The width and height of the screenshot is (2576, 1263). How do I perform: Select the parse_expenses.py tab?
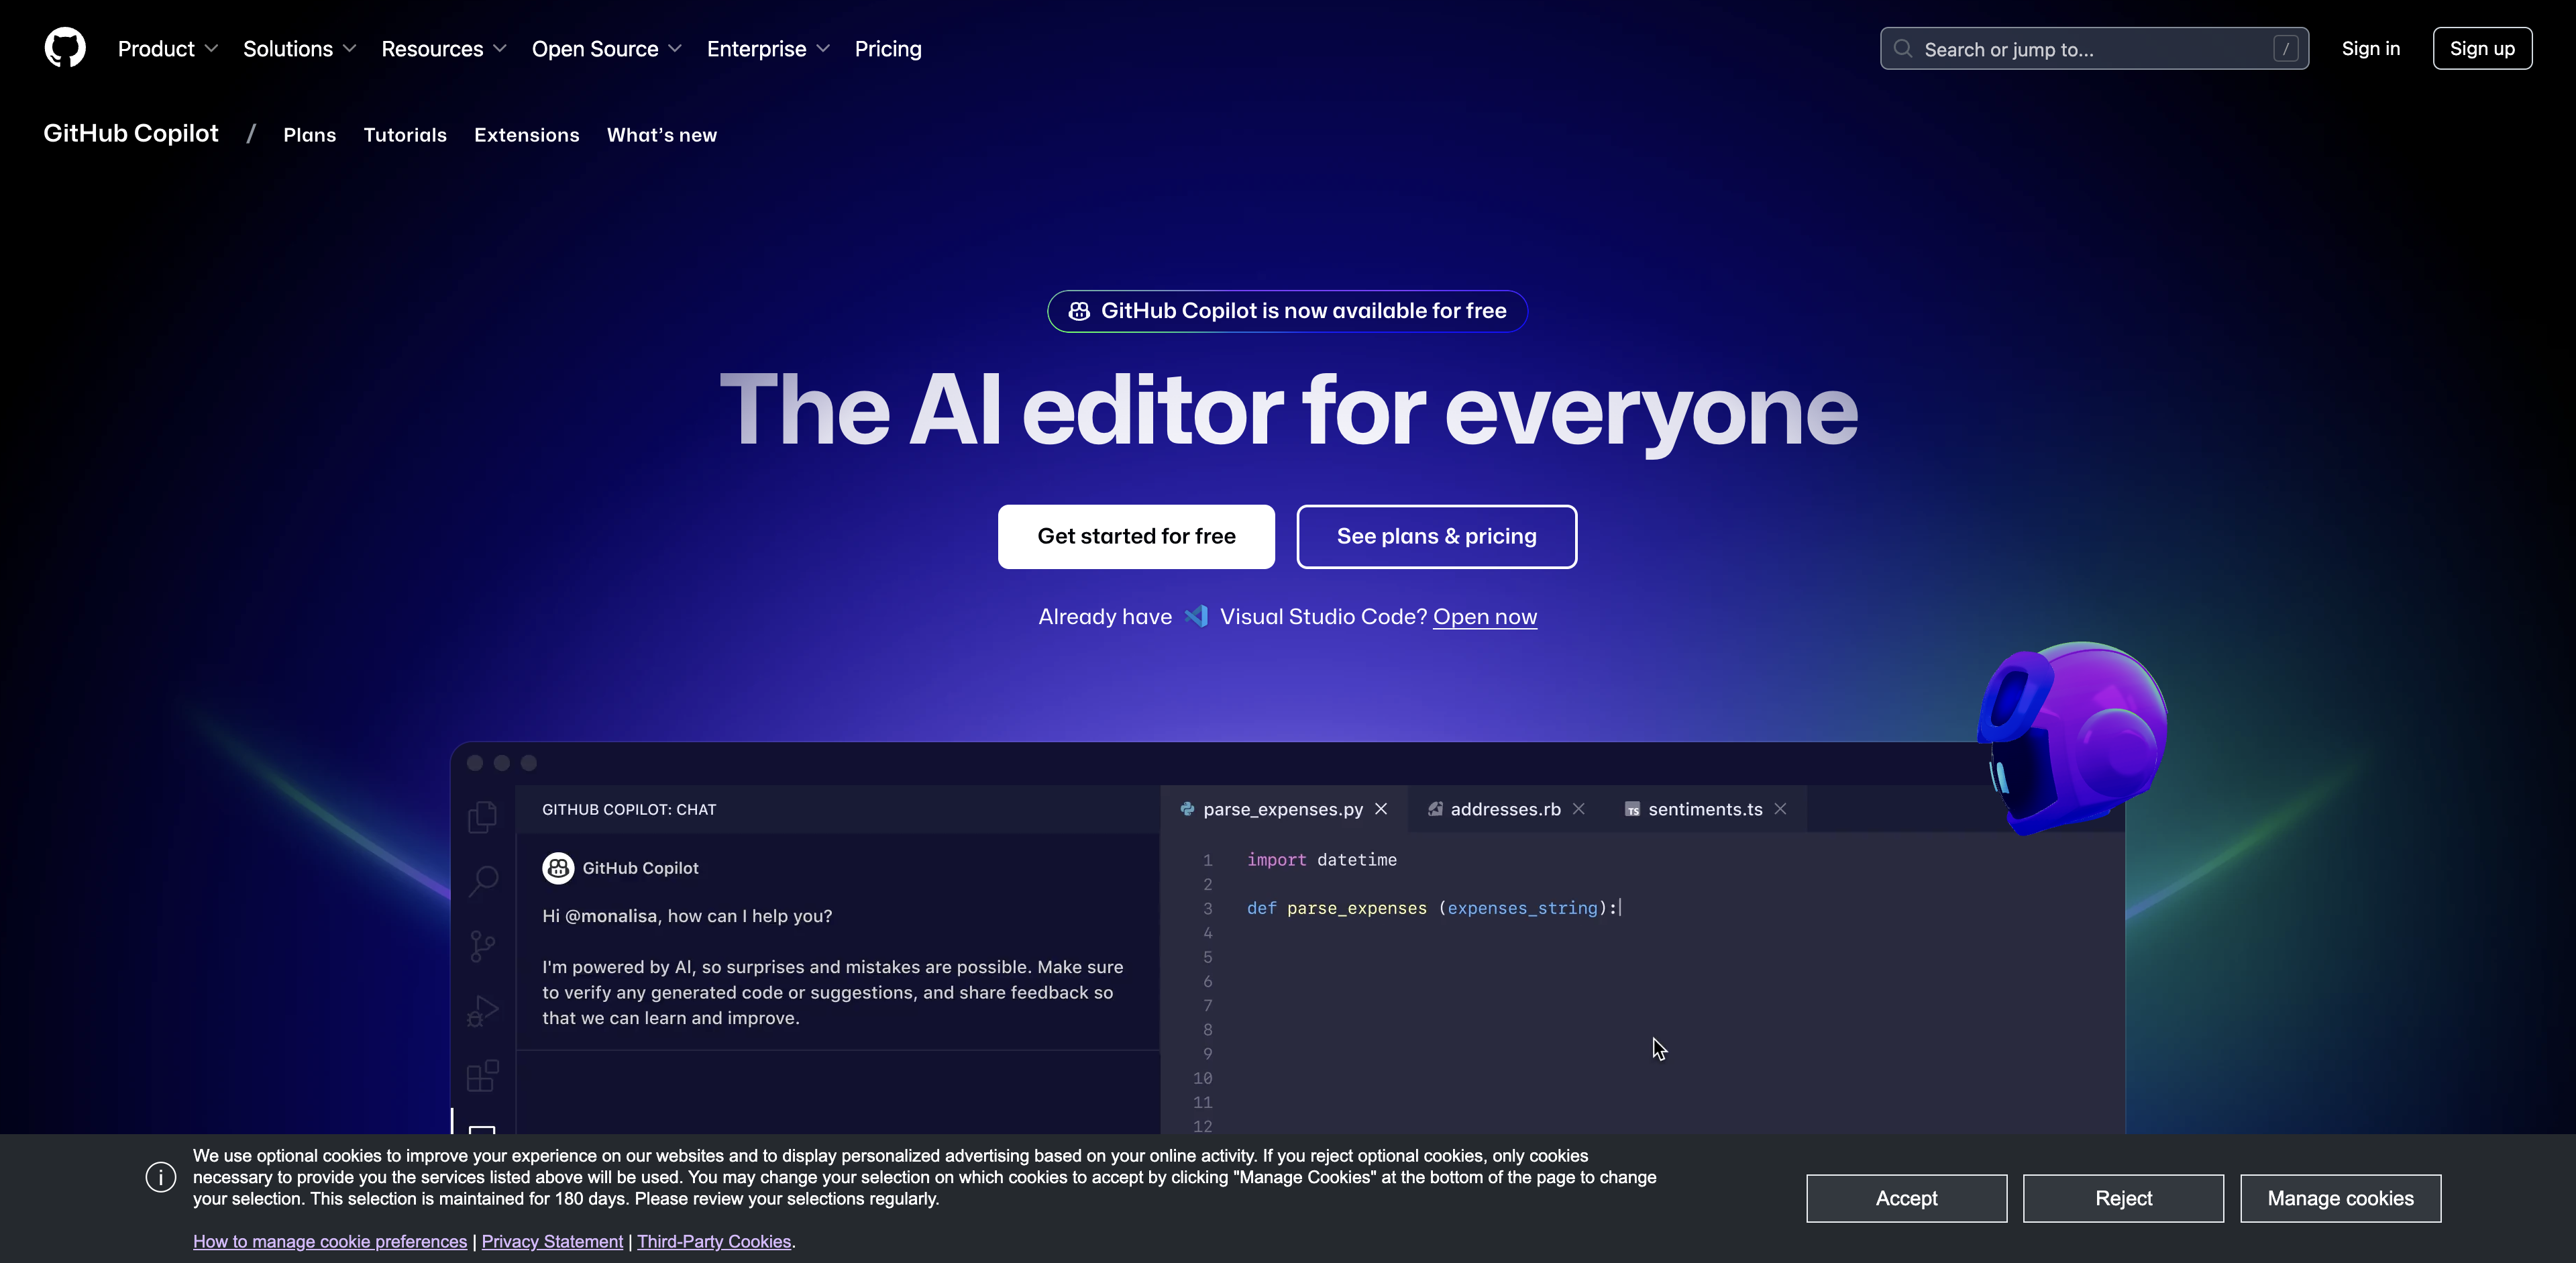pyautogui.click(x=1283, y=809)
